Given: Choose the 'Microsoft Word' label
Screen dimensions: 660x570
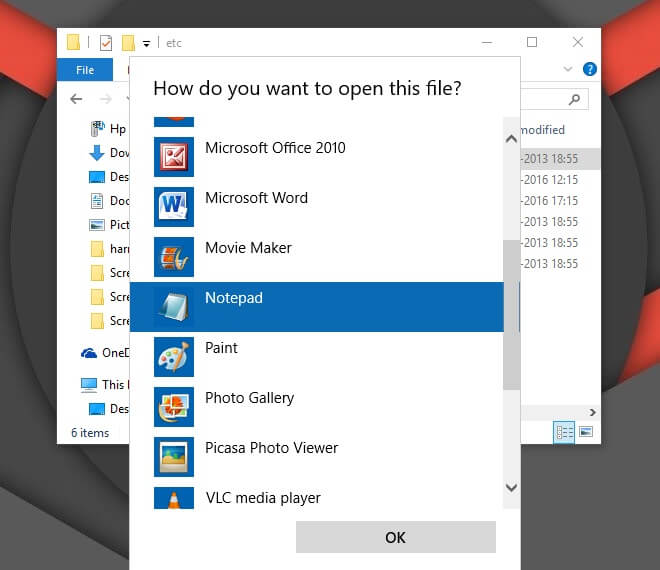Looking at the screenshot, I should pos(256,198).
